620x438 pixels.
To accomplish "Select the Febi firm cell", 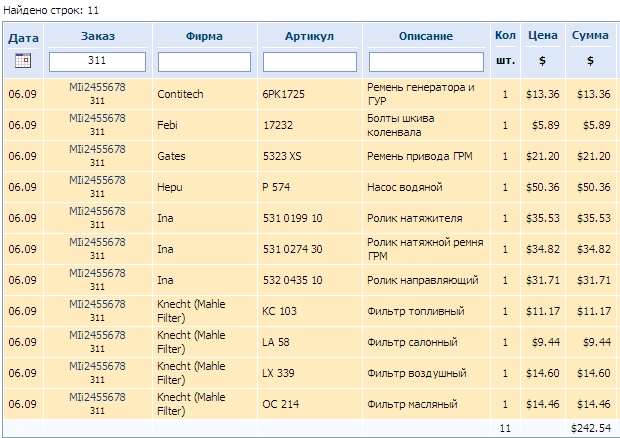I will pos(167,125).
